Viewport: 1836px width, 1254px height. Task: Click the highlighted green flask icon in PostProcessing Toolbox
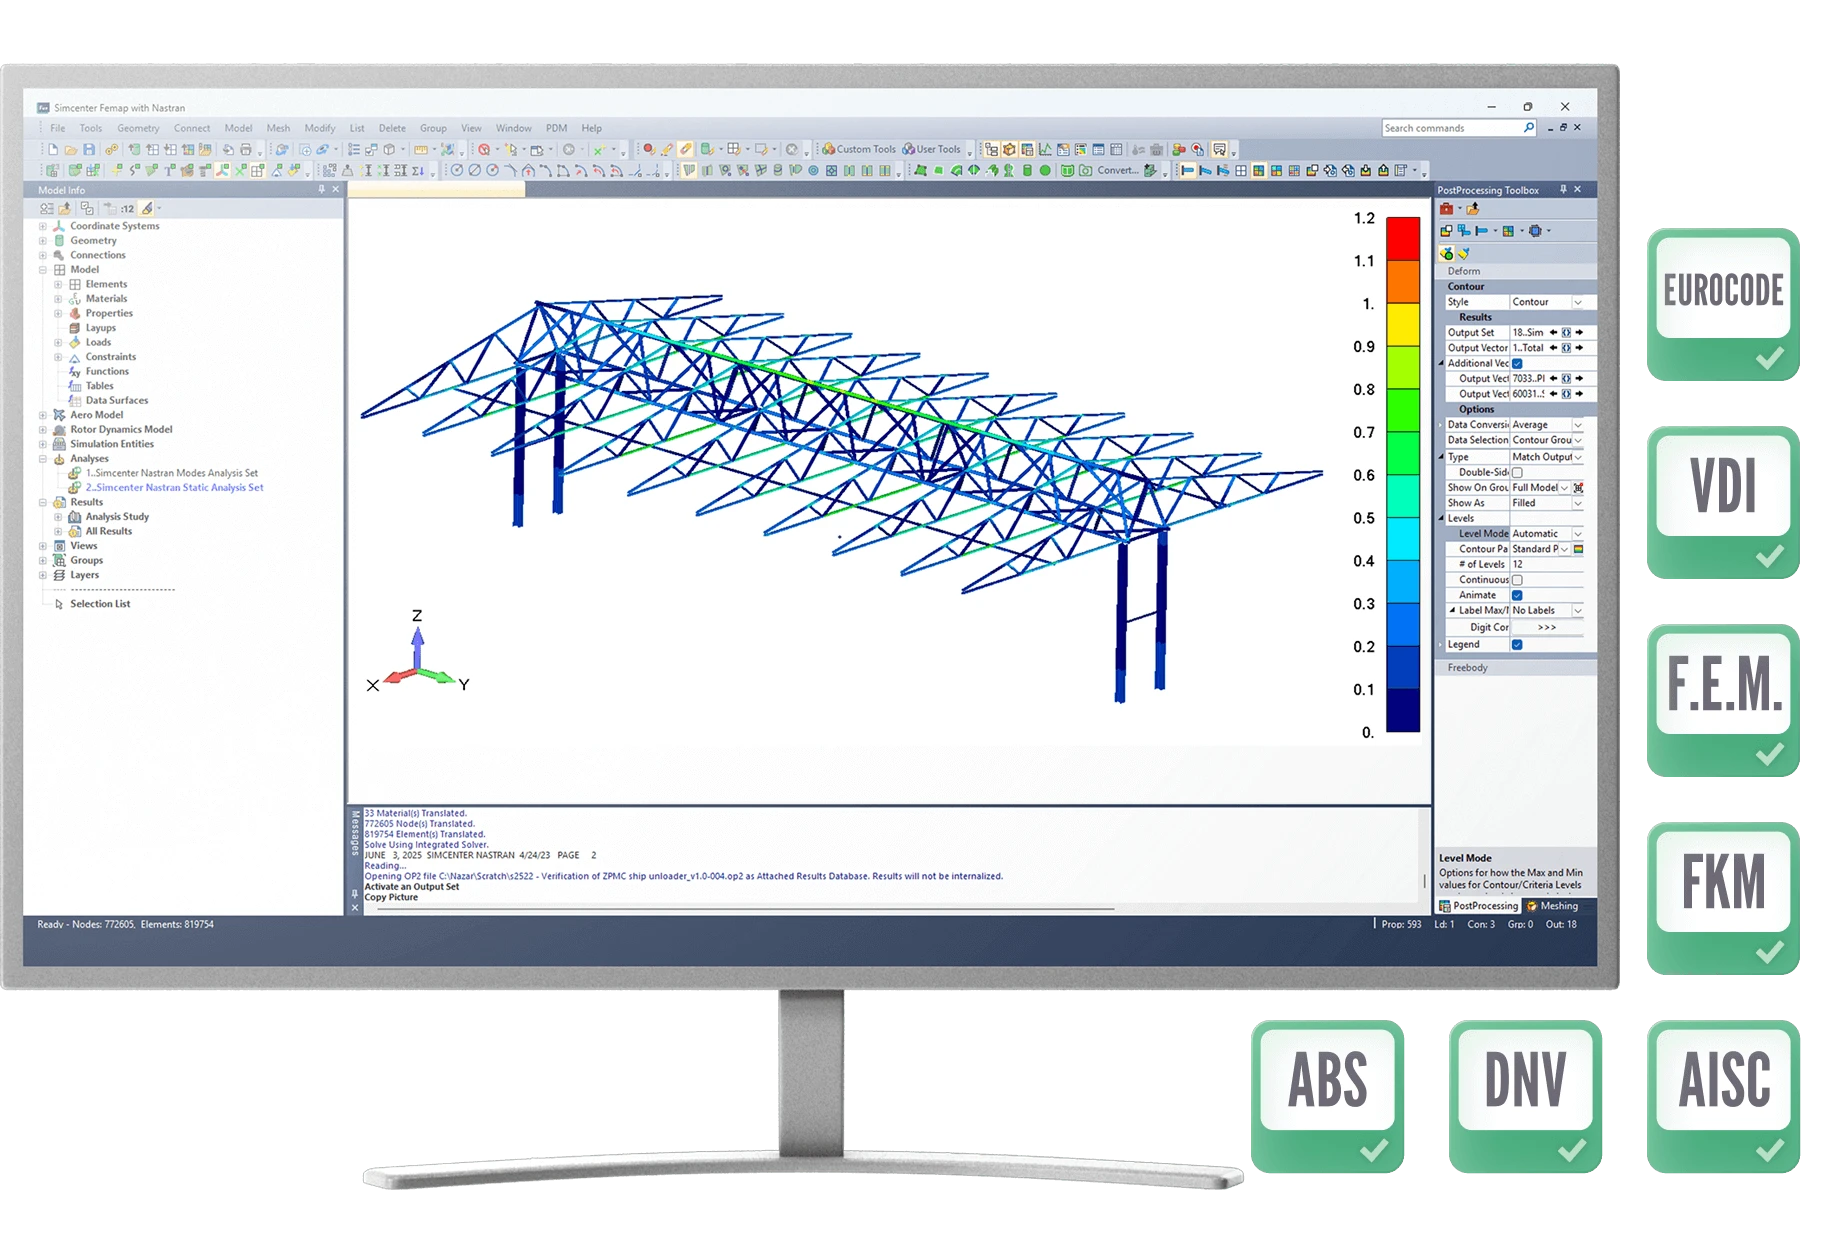tap(1447, 253)
